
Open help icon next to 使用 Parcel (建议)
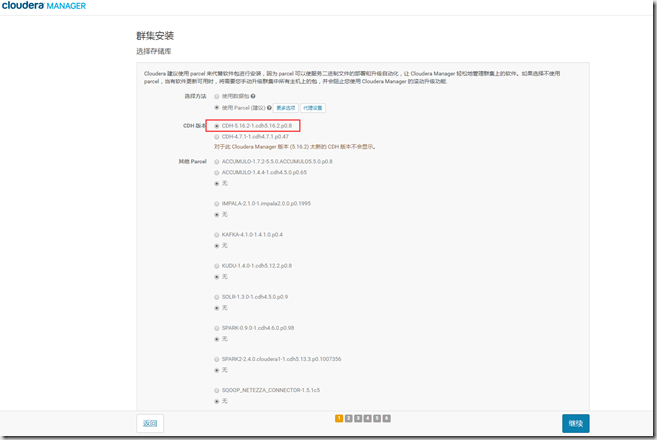(269, 108)
